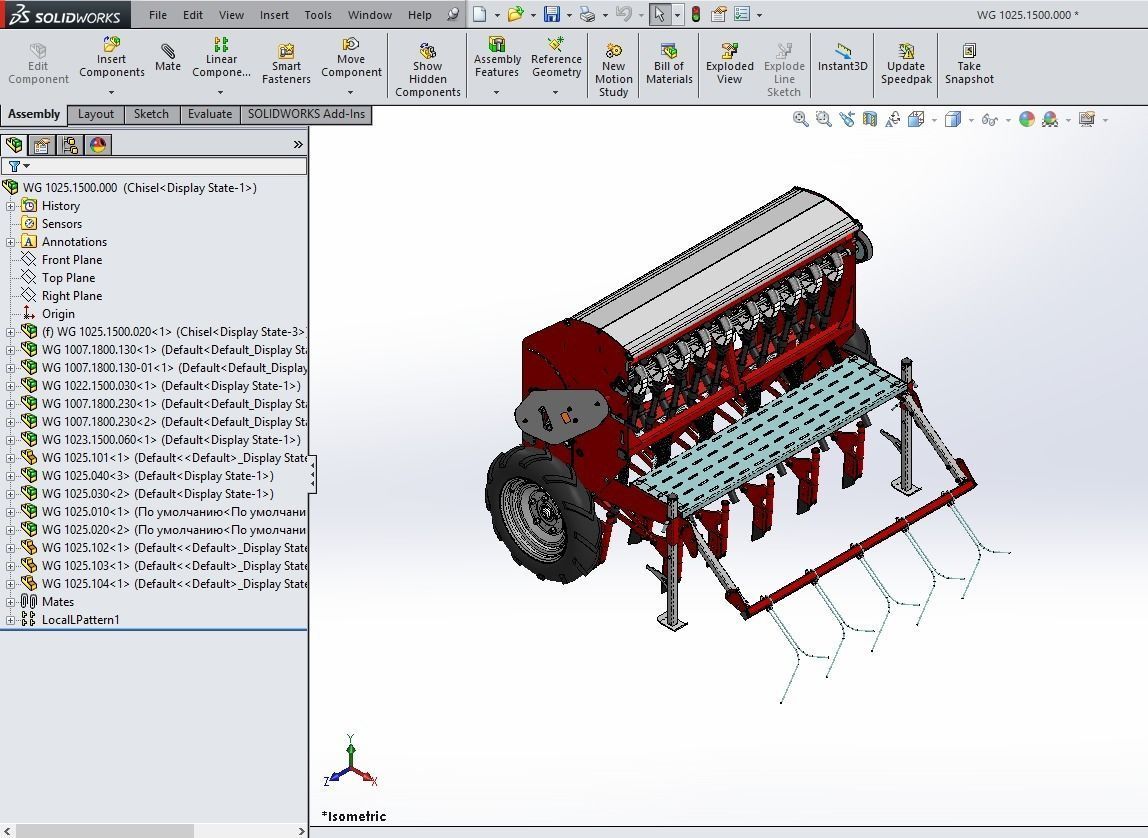Switch to SOLIDWORKS Add-Ins tab
This screenshot has height=838, width=1148.
(x=306, y=114)
